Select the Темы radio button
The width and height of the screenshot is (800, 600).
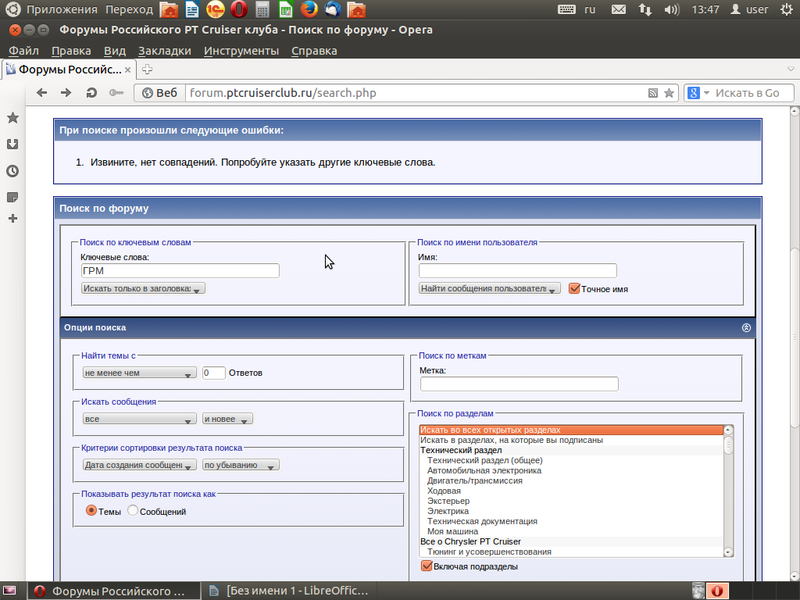(91, 510)
